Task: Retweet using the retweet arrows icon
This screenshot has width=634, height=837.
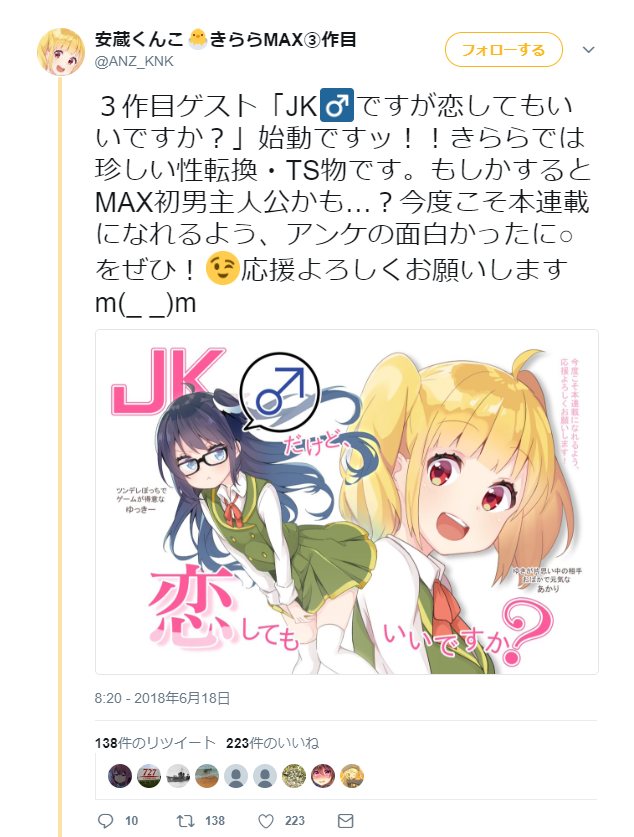Action: 185,820
